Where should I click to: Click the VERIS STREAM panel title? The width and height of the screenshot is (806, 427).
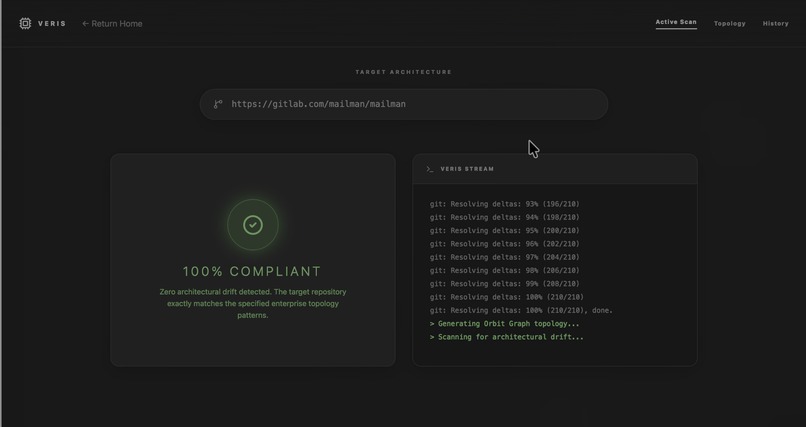coord(467,169)
